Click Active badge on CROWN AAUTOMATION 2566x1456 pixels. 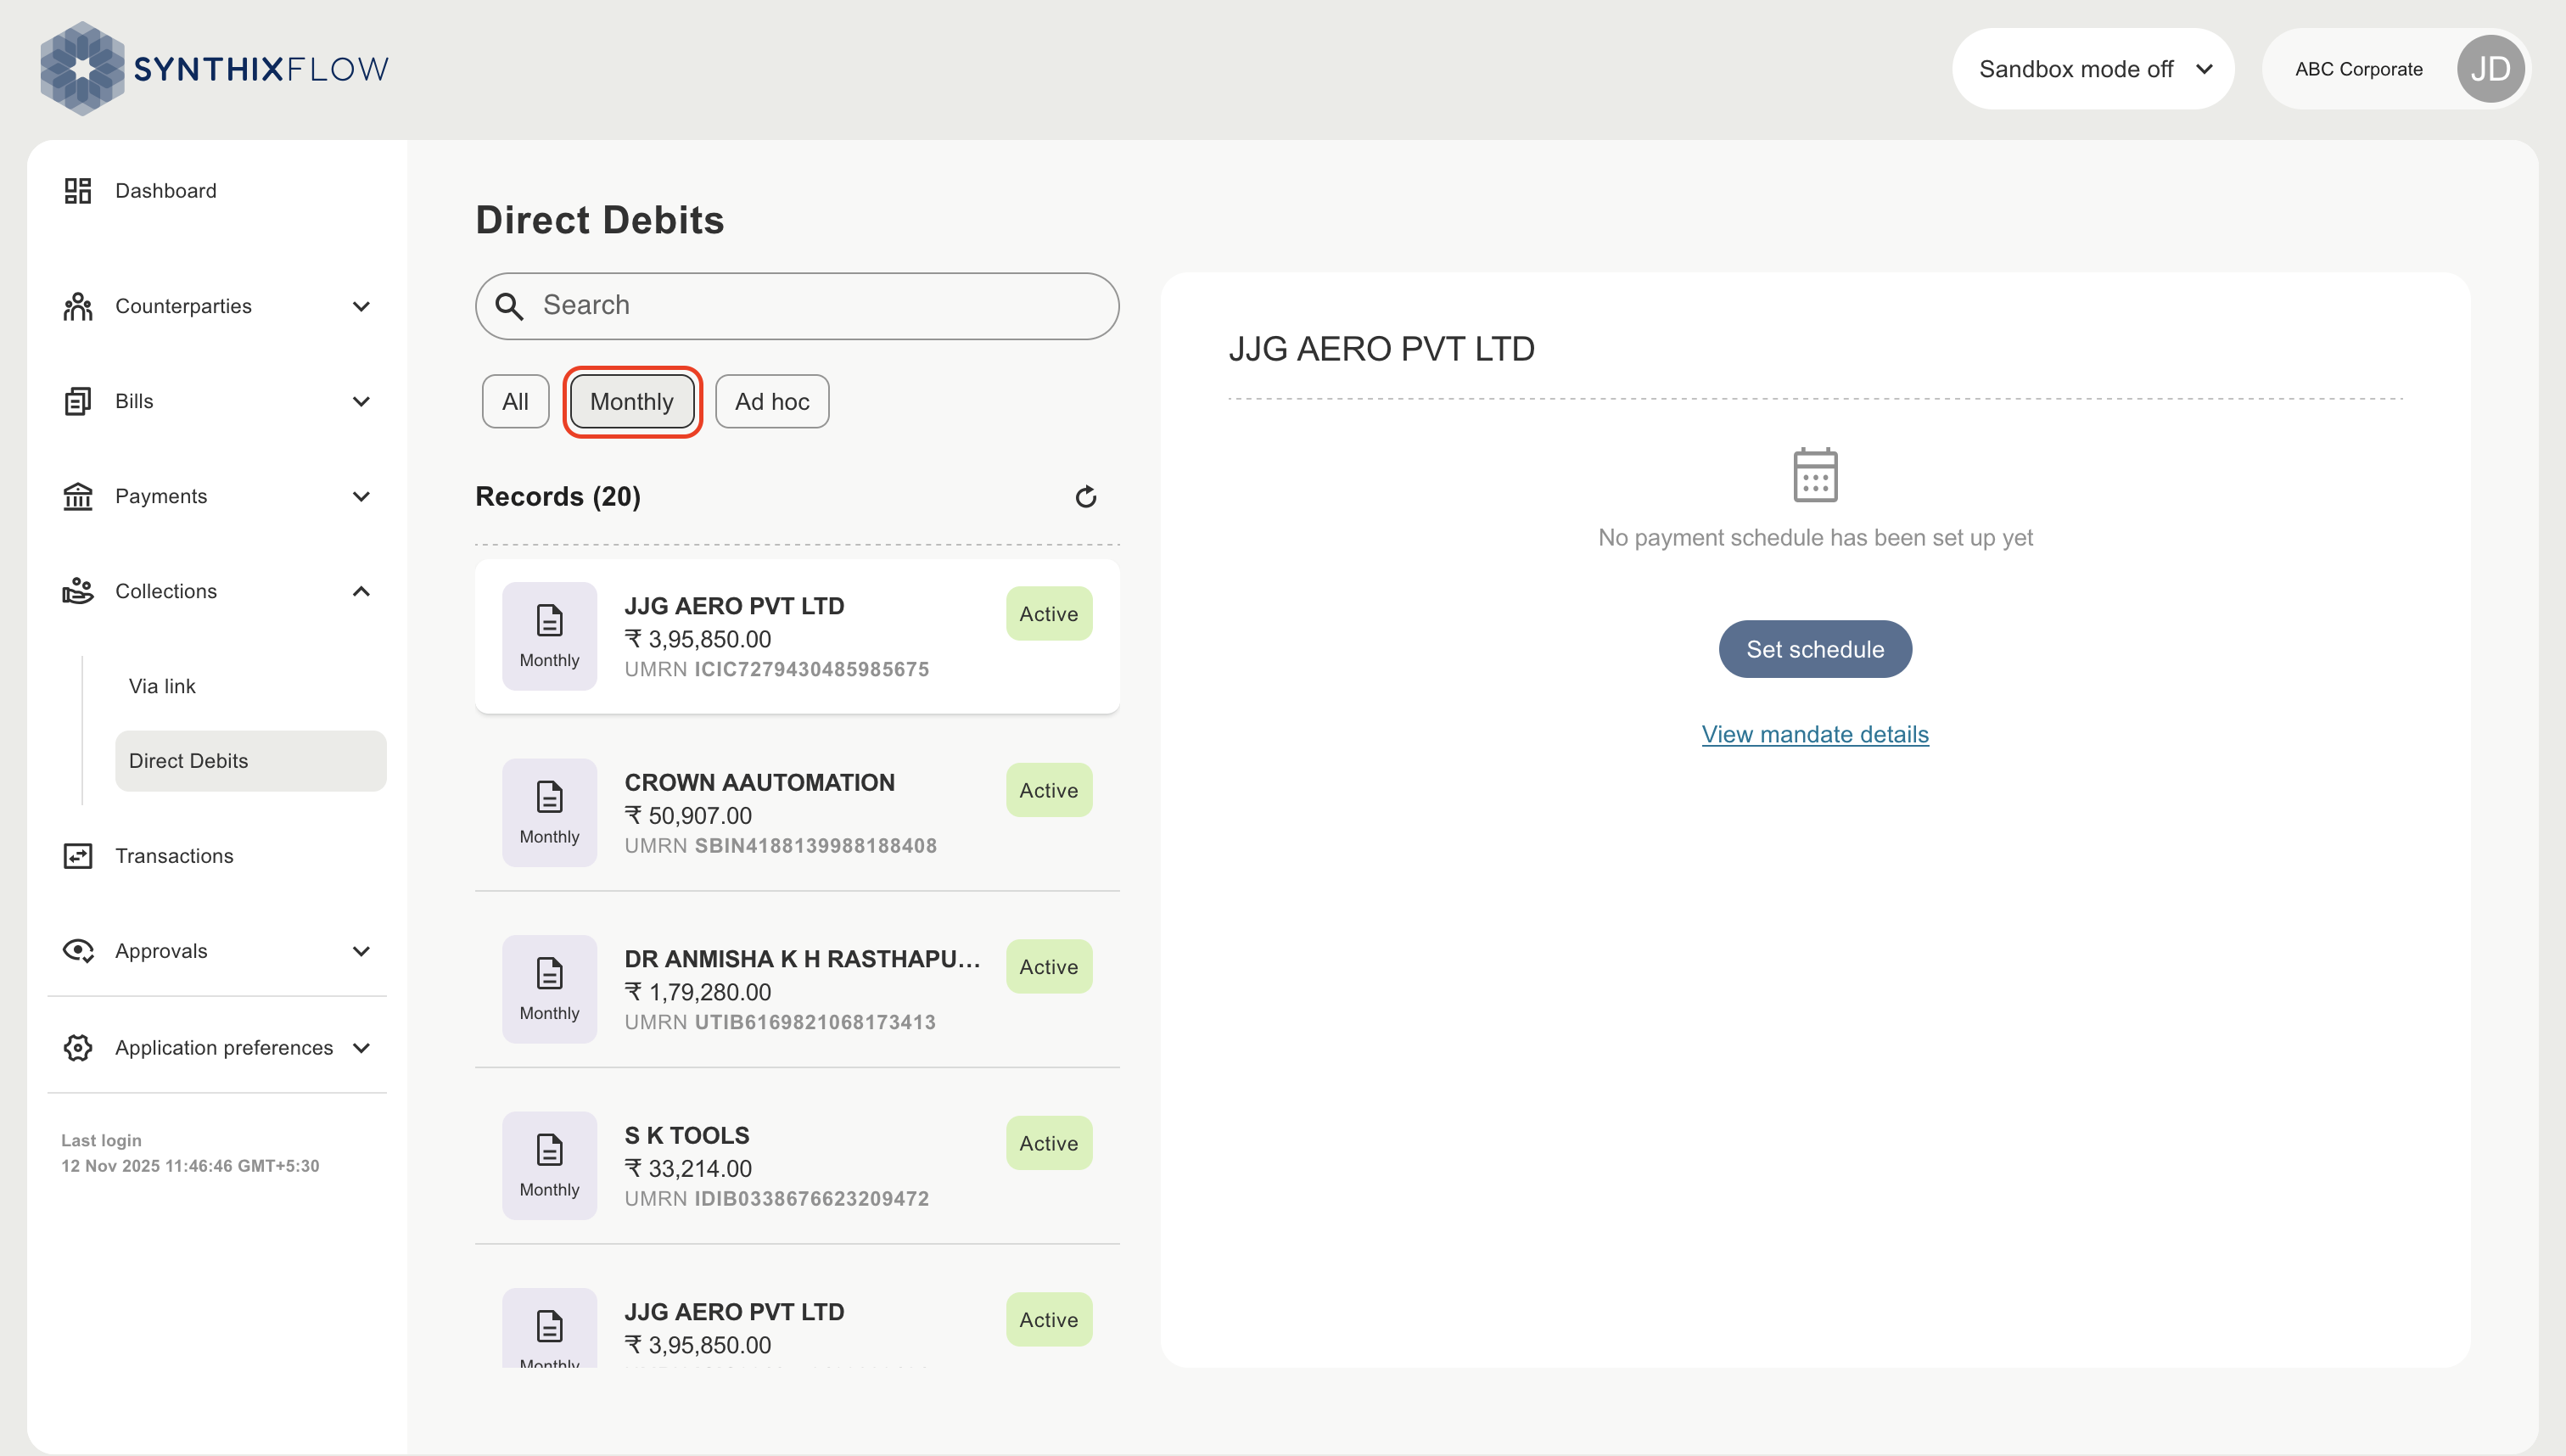pos(1049,790)
